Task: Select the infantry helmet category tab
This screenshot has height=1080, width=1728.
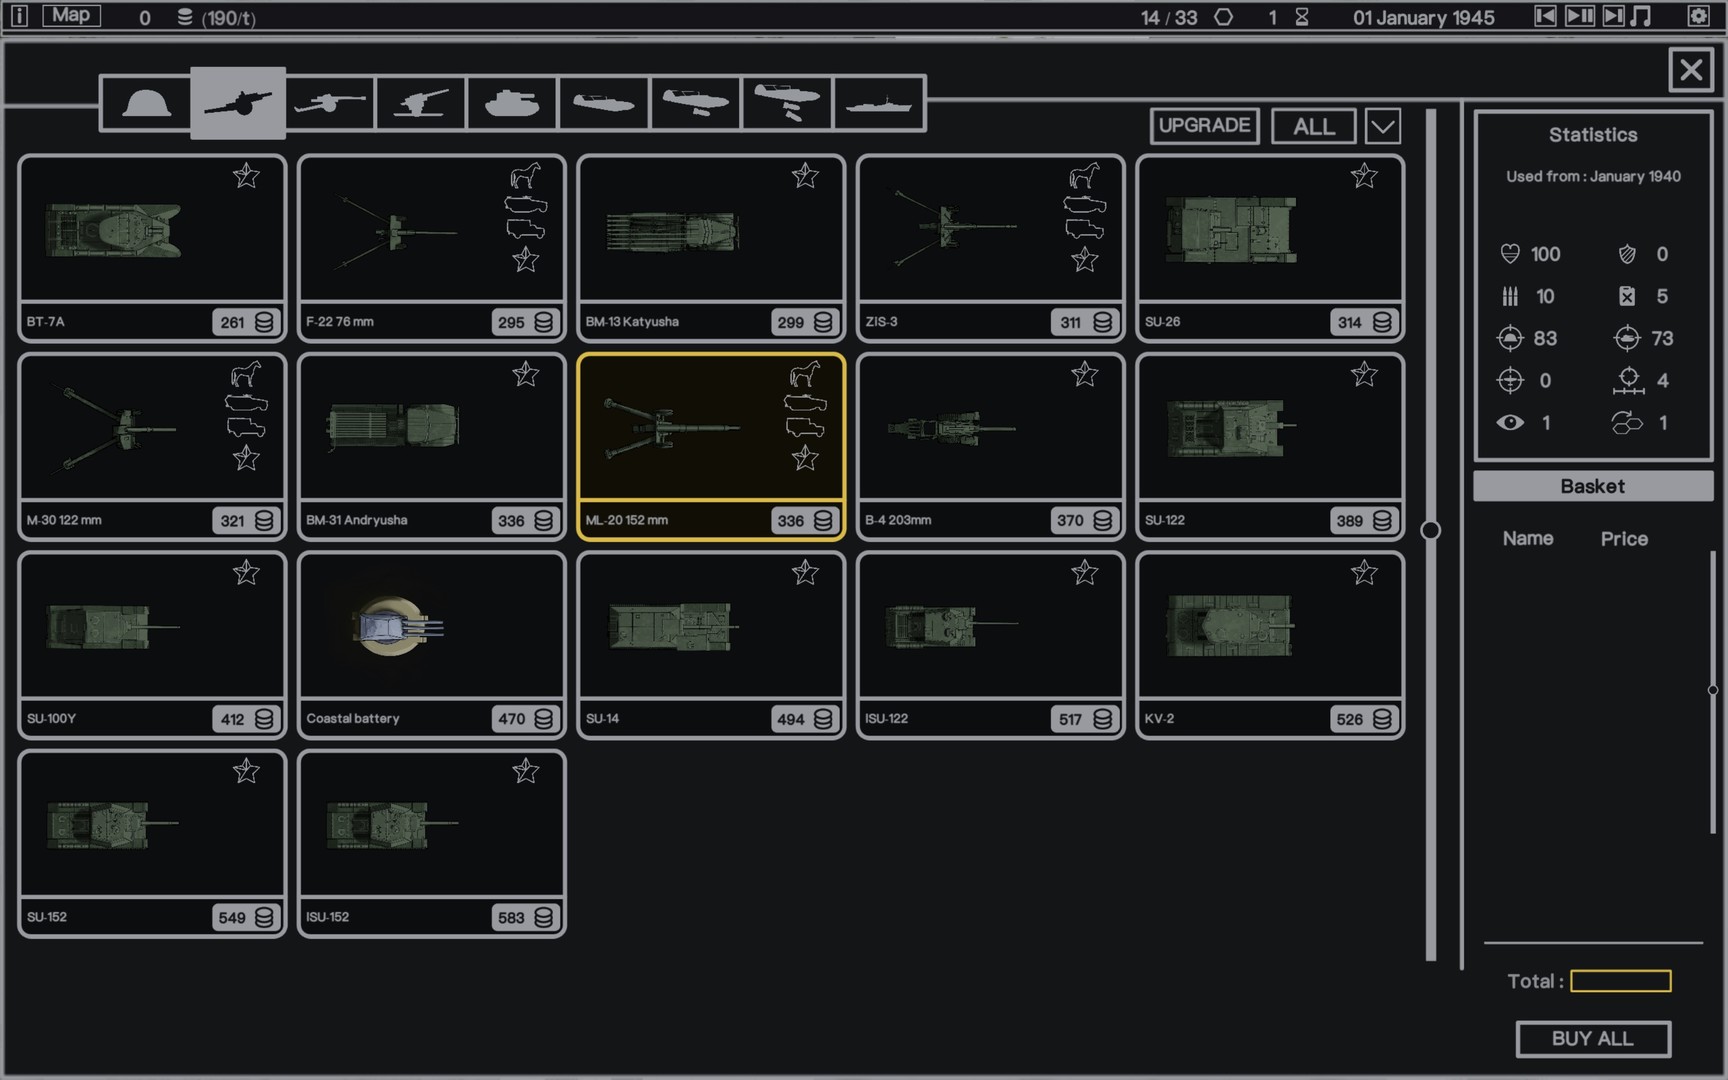Action: pos(146,103)
